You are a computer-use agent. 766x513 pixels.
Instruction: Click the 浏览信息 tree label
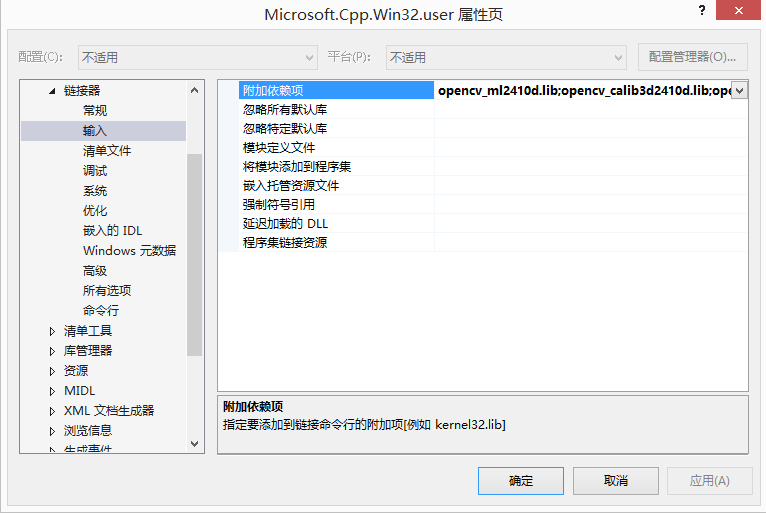pyautogui.click(x=88, y=431)
